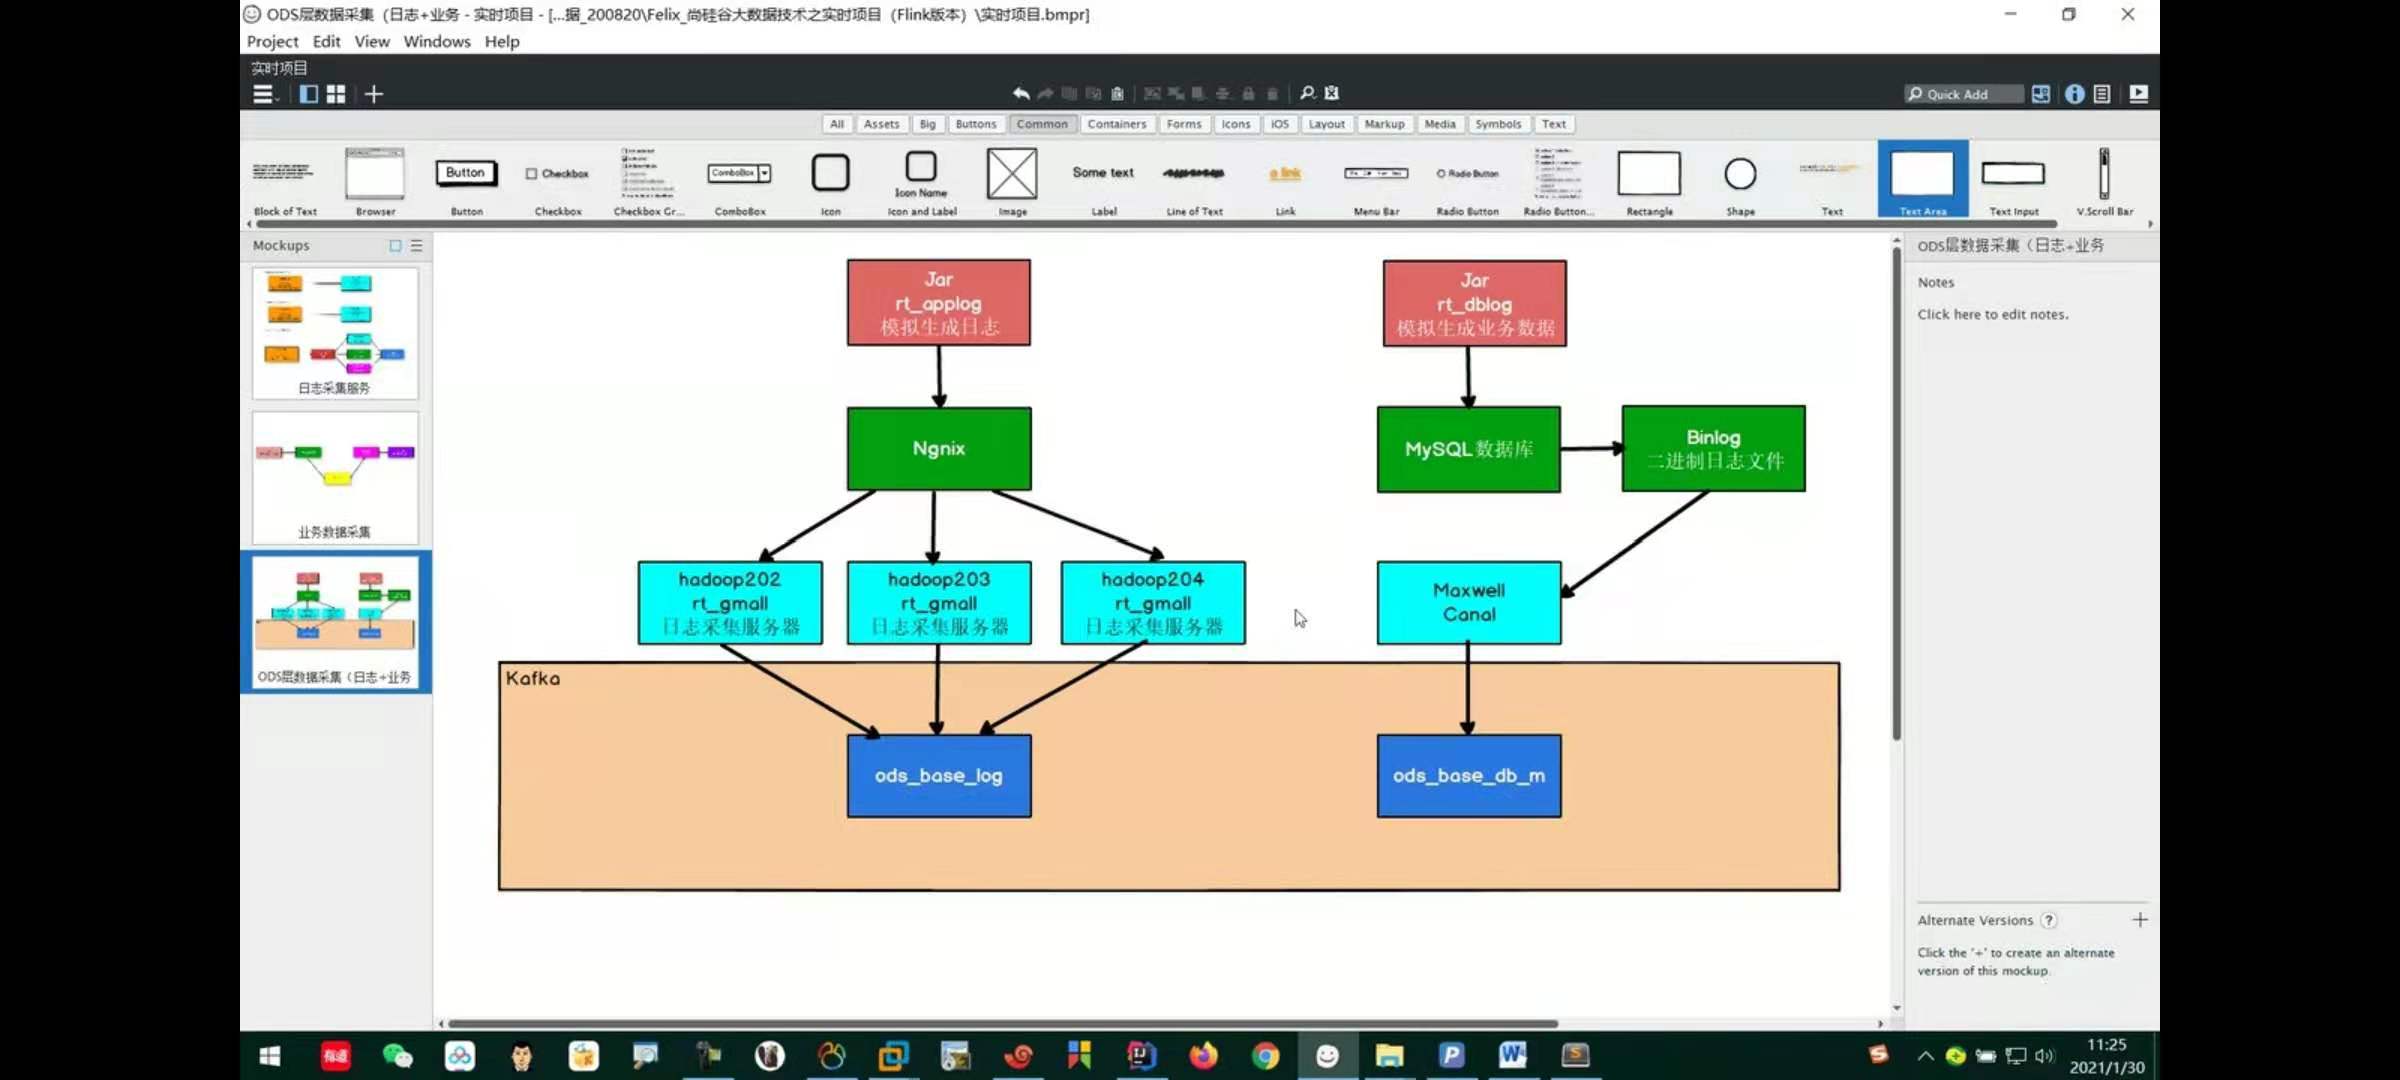2400x1080 pixels.
Task: Click 'Click here to edit notes.' field
Action: 1992,314
